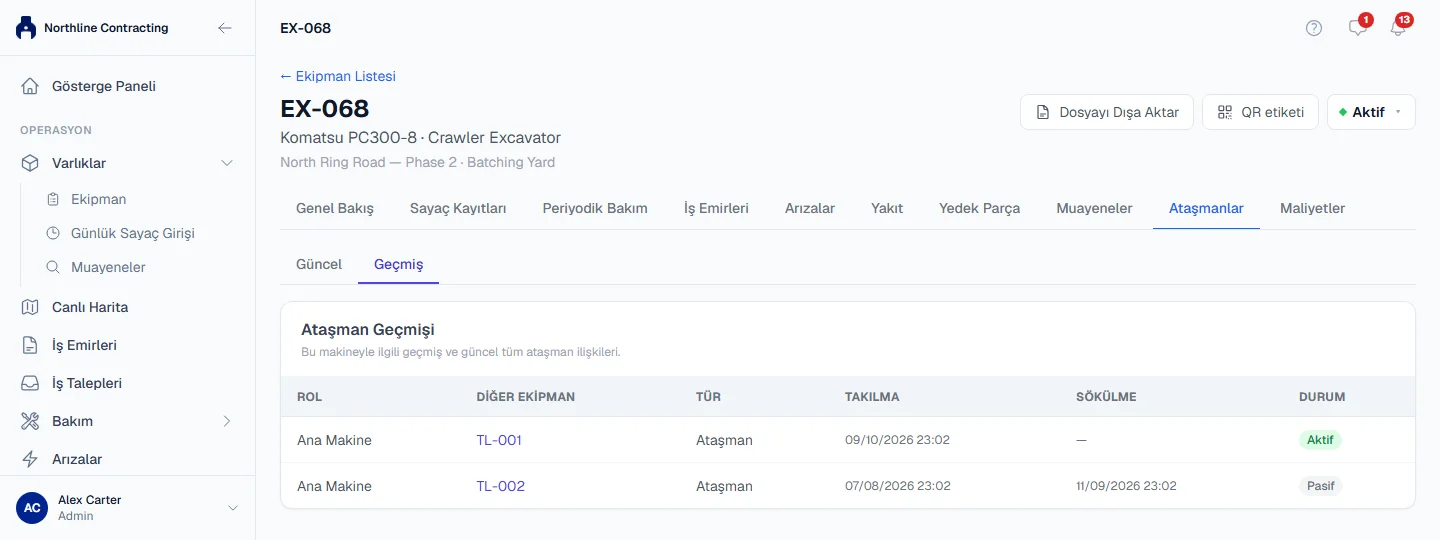
Task: Click the DURUM column header
Action: point(1322,397)
